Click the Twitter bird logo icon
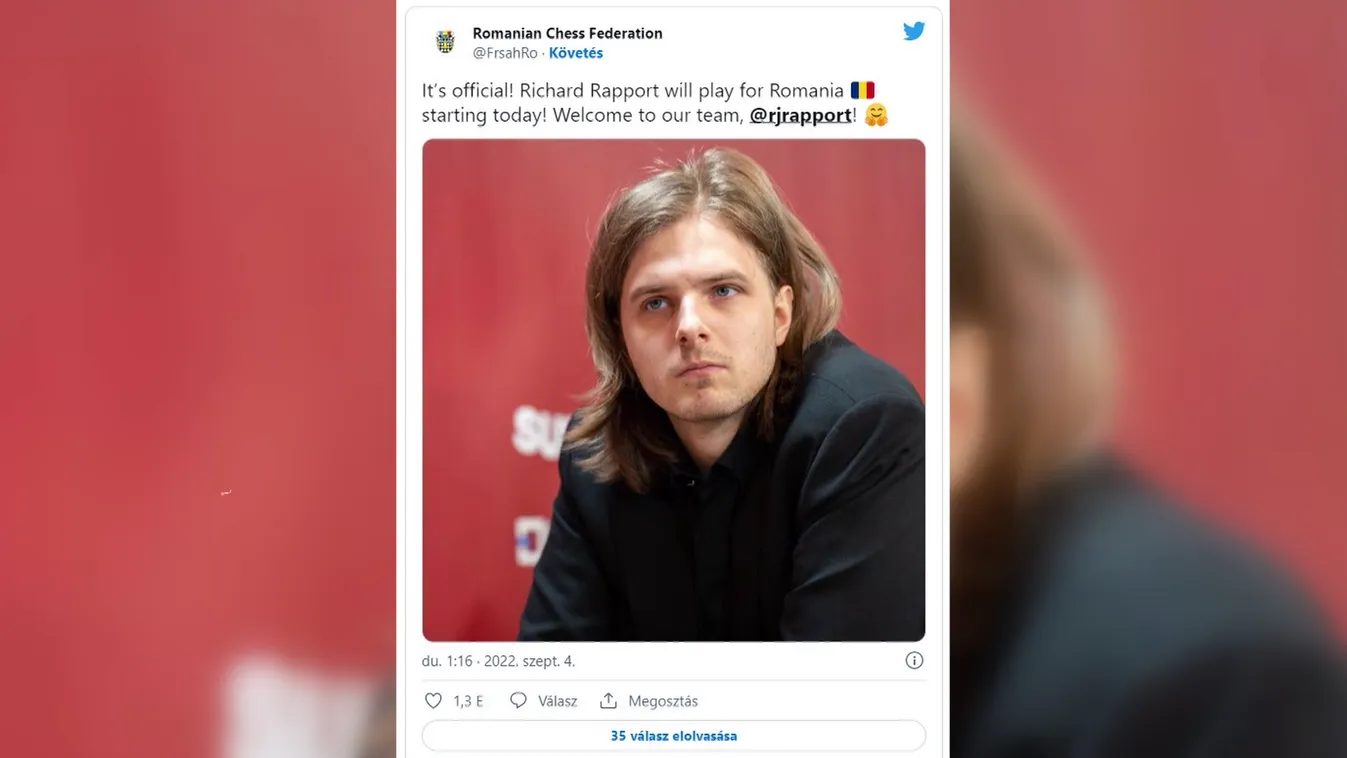 click(913, 30)
